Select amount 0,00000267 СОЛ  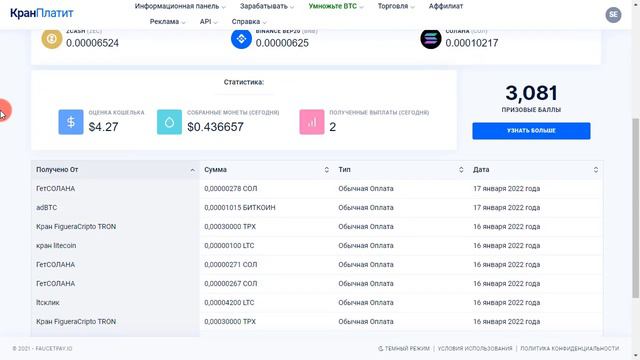(231, 284)
